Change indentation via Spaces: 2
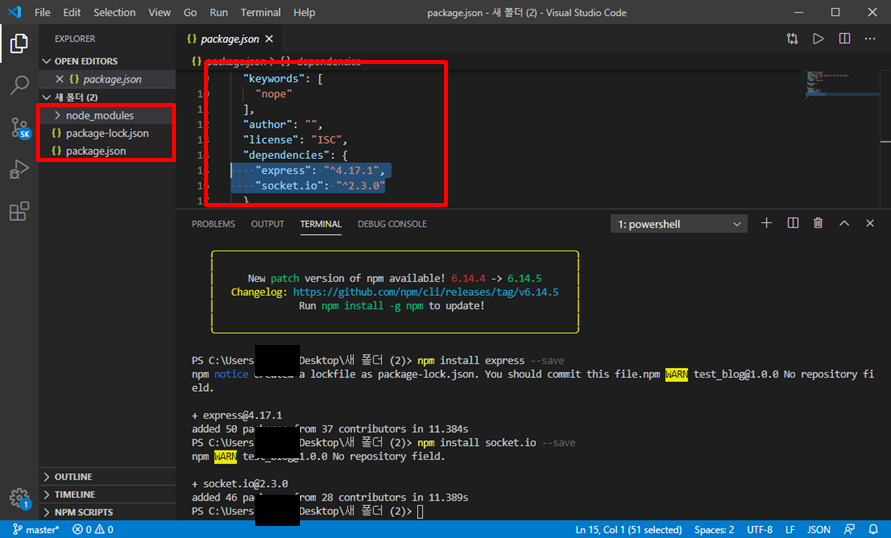This screenshot has height=538, width=891. point(714,529)
